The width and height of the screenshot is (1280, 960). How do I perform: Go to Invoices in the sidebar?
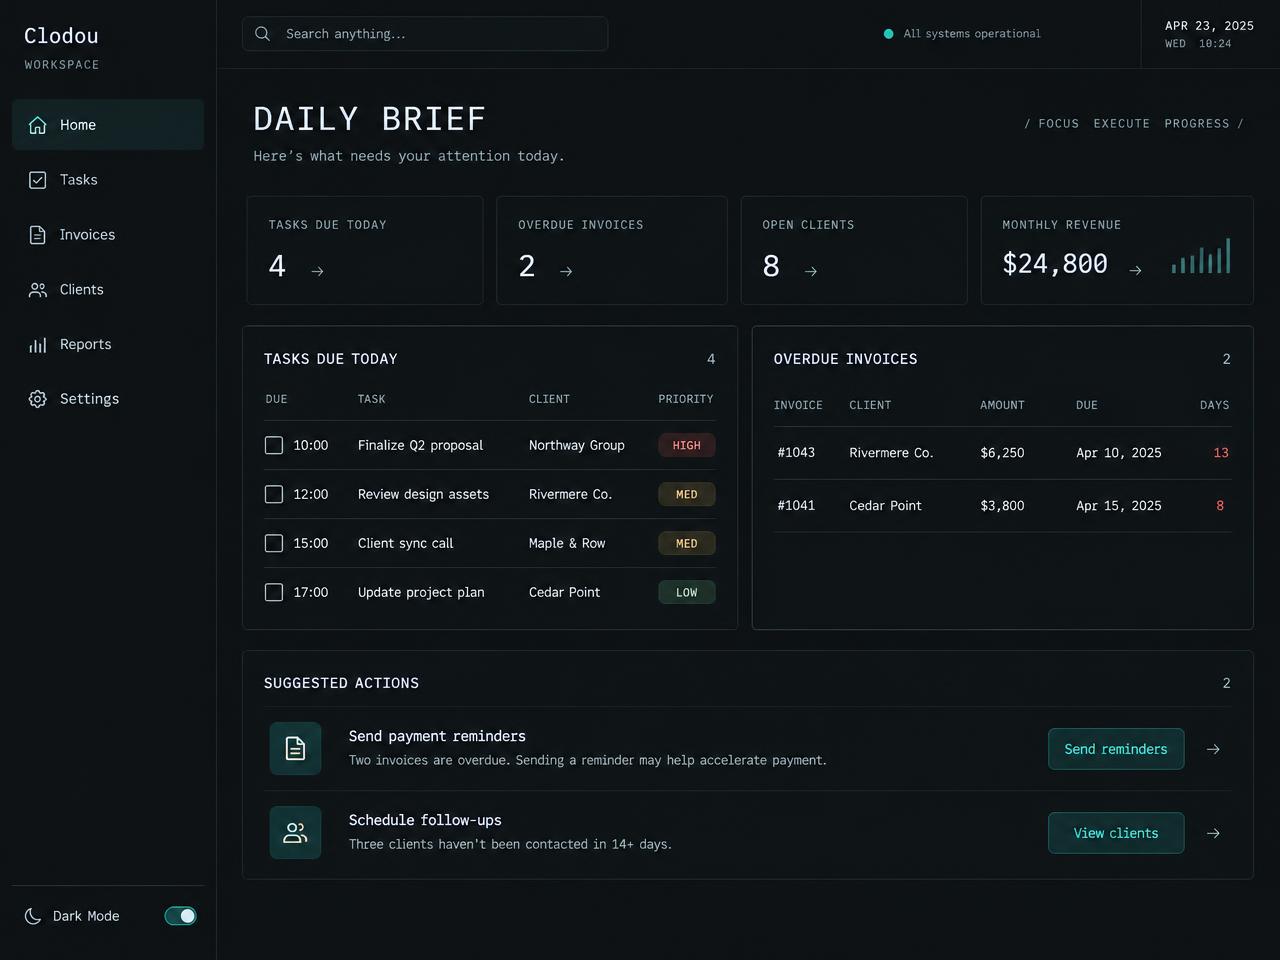click(108, 235)
